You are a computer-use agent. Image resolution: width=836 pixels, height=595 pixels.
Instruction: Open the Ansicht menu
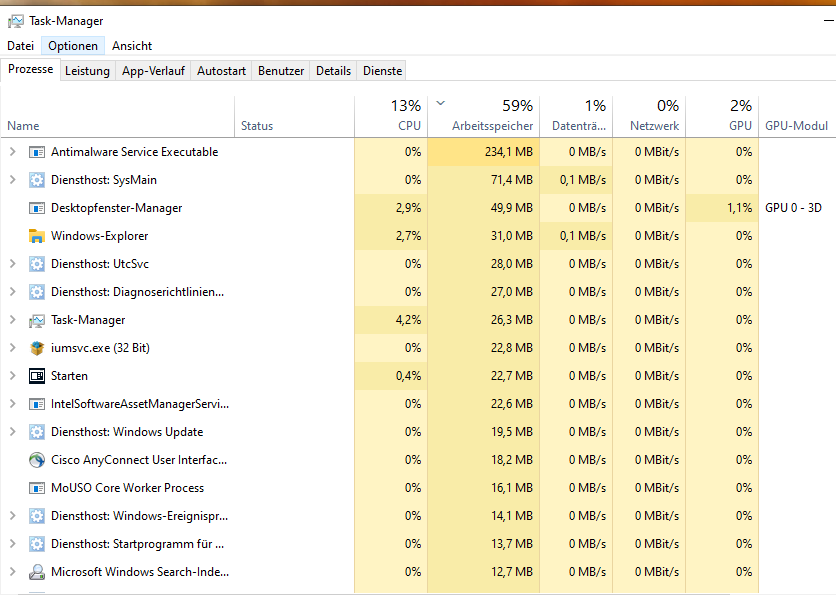132,46
